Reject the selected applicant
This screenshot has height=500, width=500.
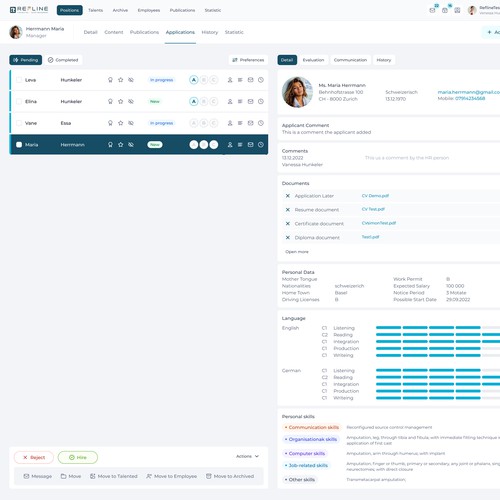pyautogui.click(x=34, y=457)
